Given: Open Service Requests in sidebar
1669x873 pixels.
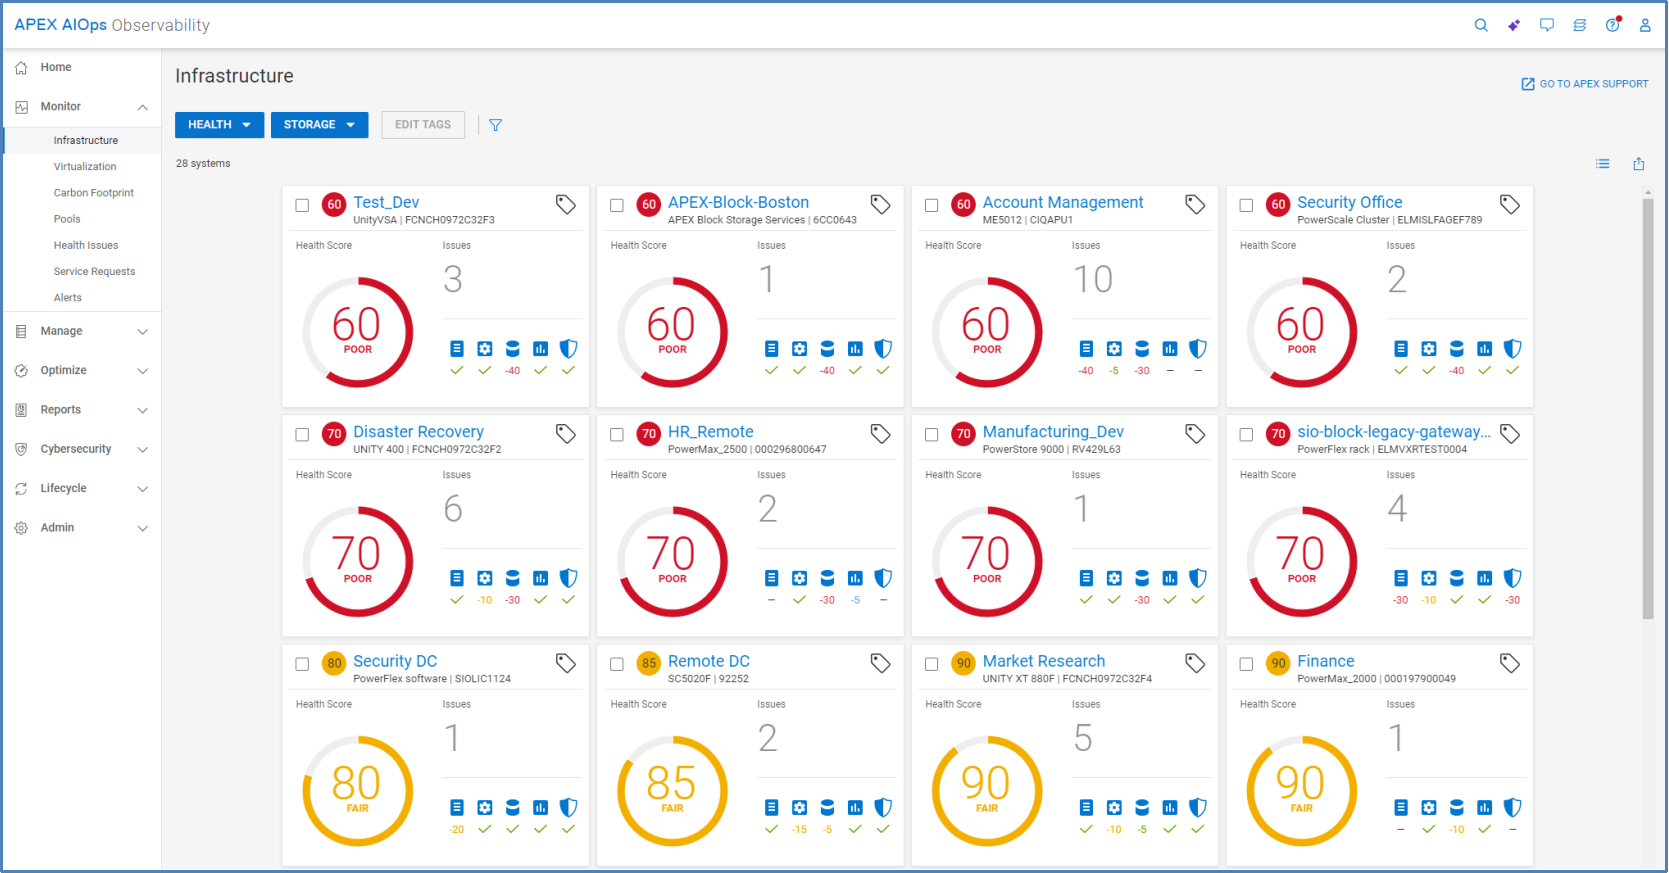Looking at the screenshot, I should 94,271.
